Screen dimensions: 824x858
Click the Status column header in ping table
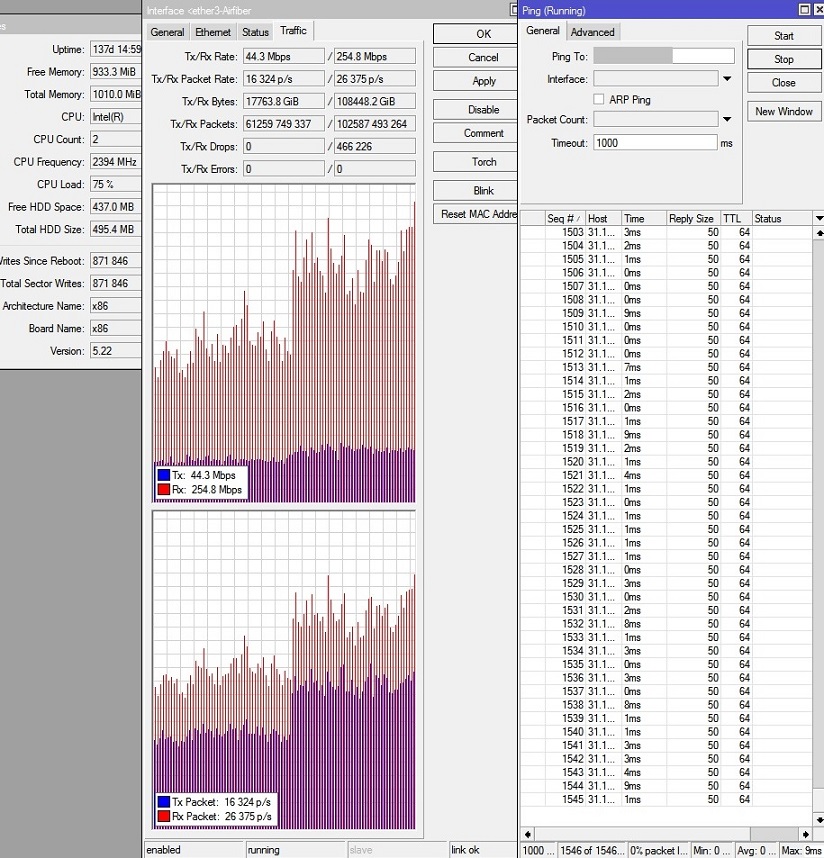pyautogui.click(x=782, y=218)
